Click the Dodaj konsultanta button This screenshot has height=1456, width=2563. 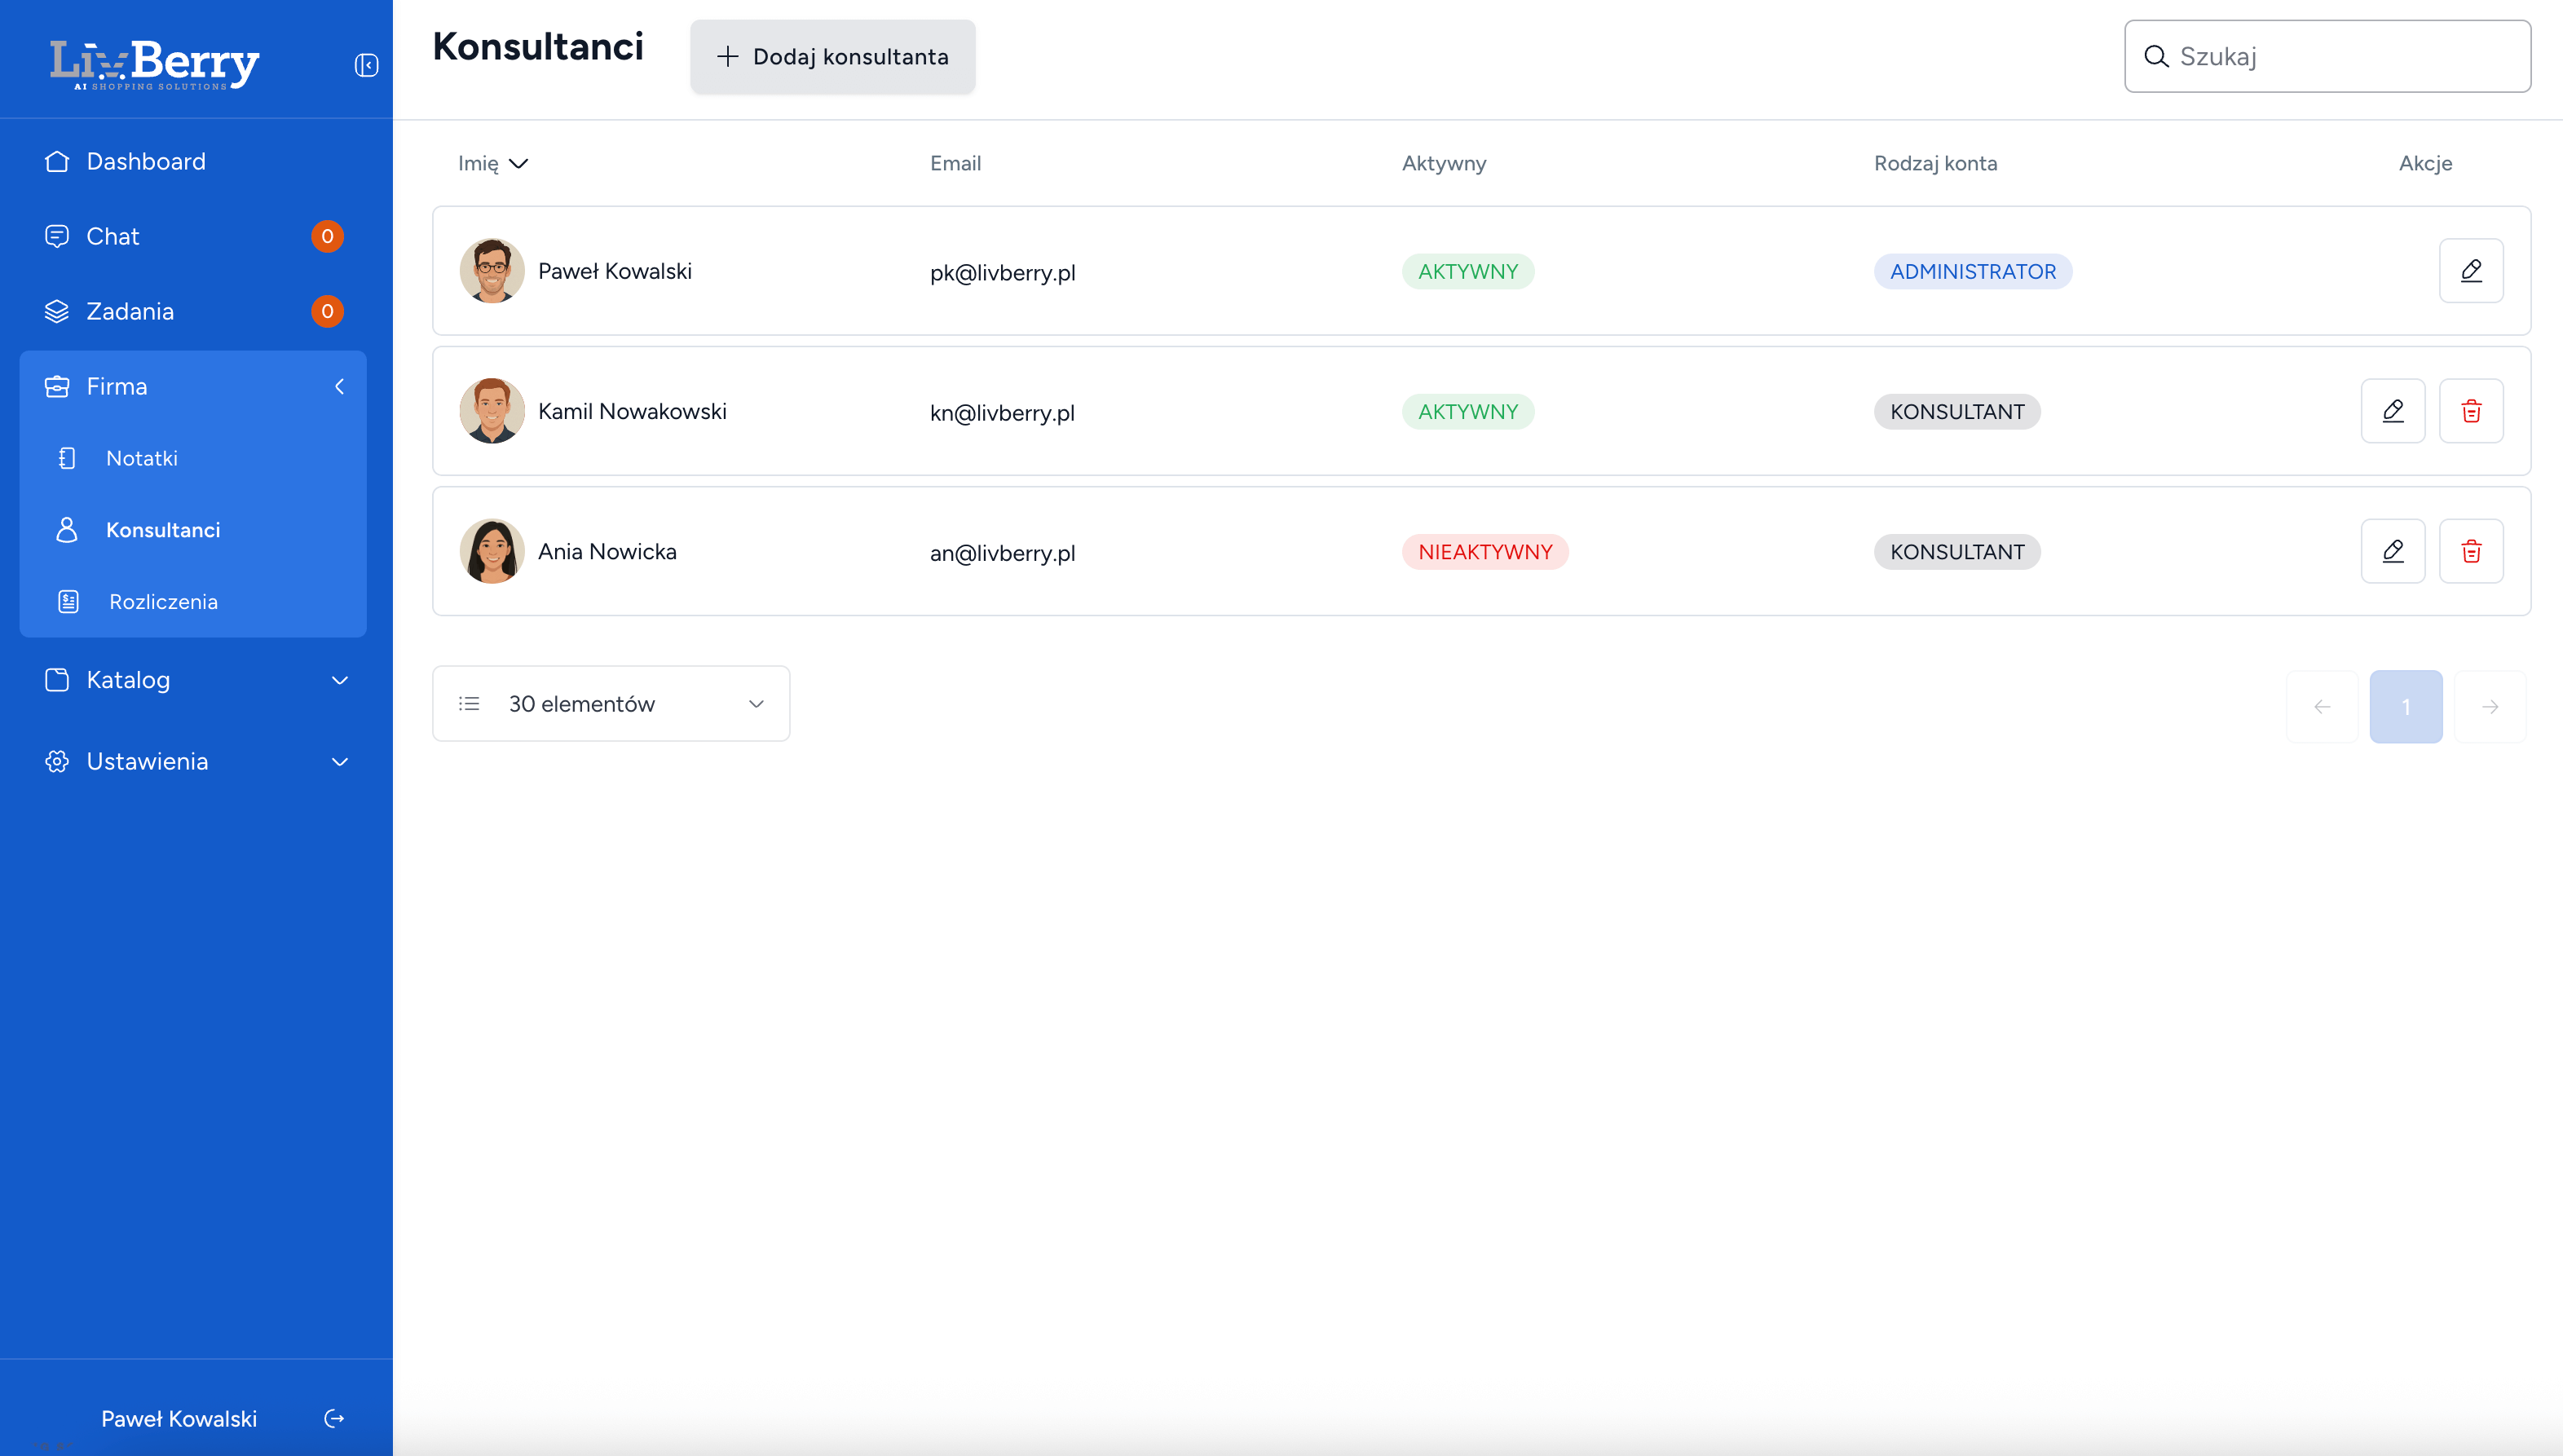coord(832,57)
